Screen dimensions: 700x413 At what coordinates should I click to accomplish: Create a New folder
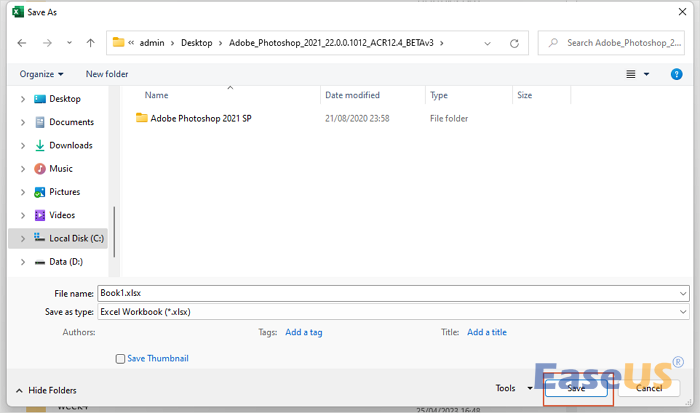(107, 74)
